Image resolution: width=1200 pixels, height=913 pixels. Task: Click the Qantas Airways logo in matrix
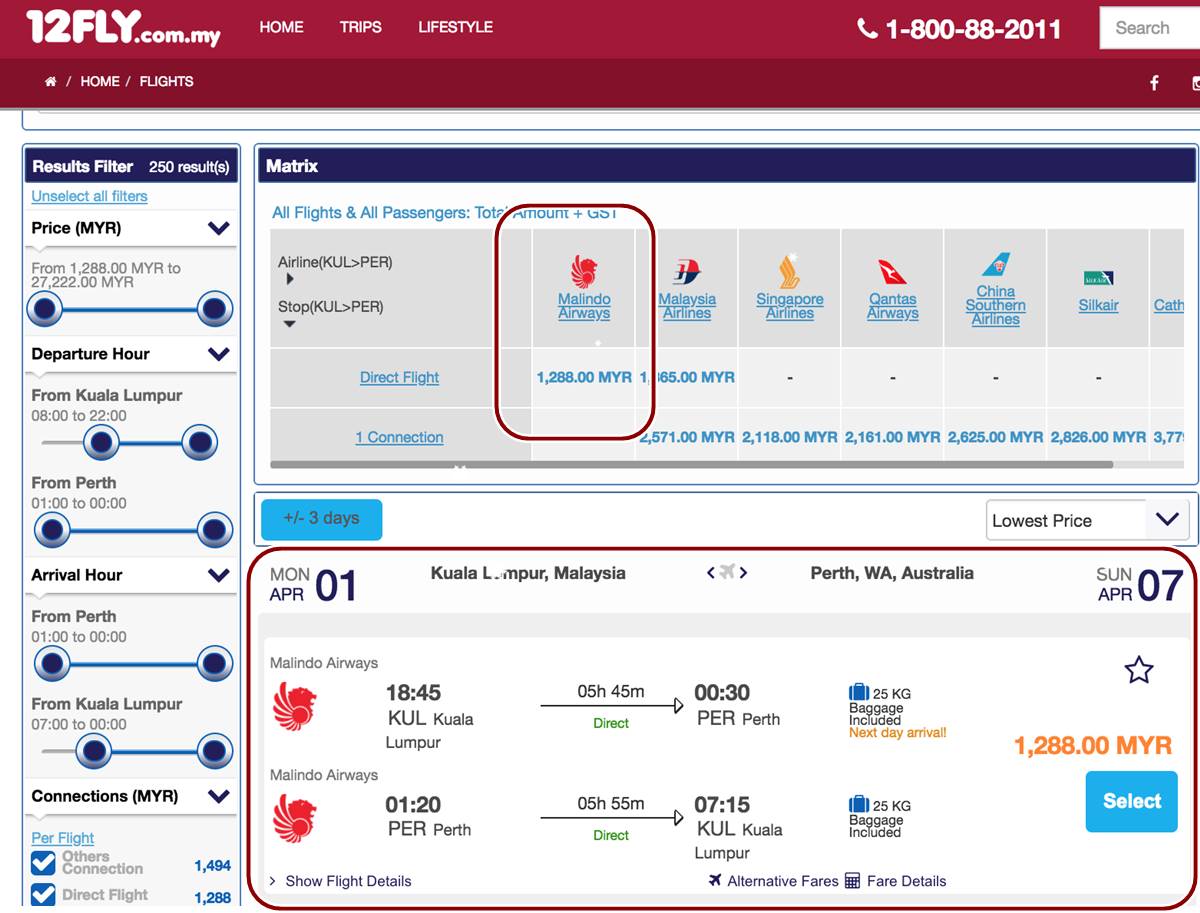coord(892,271)
